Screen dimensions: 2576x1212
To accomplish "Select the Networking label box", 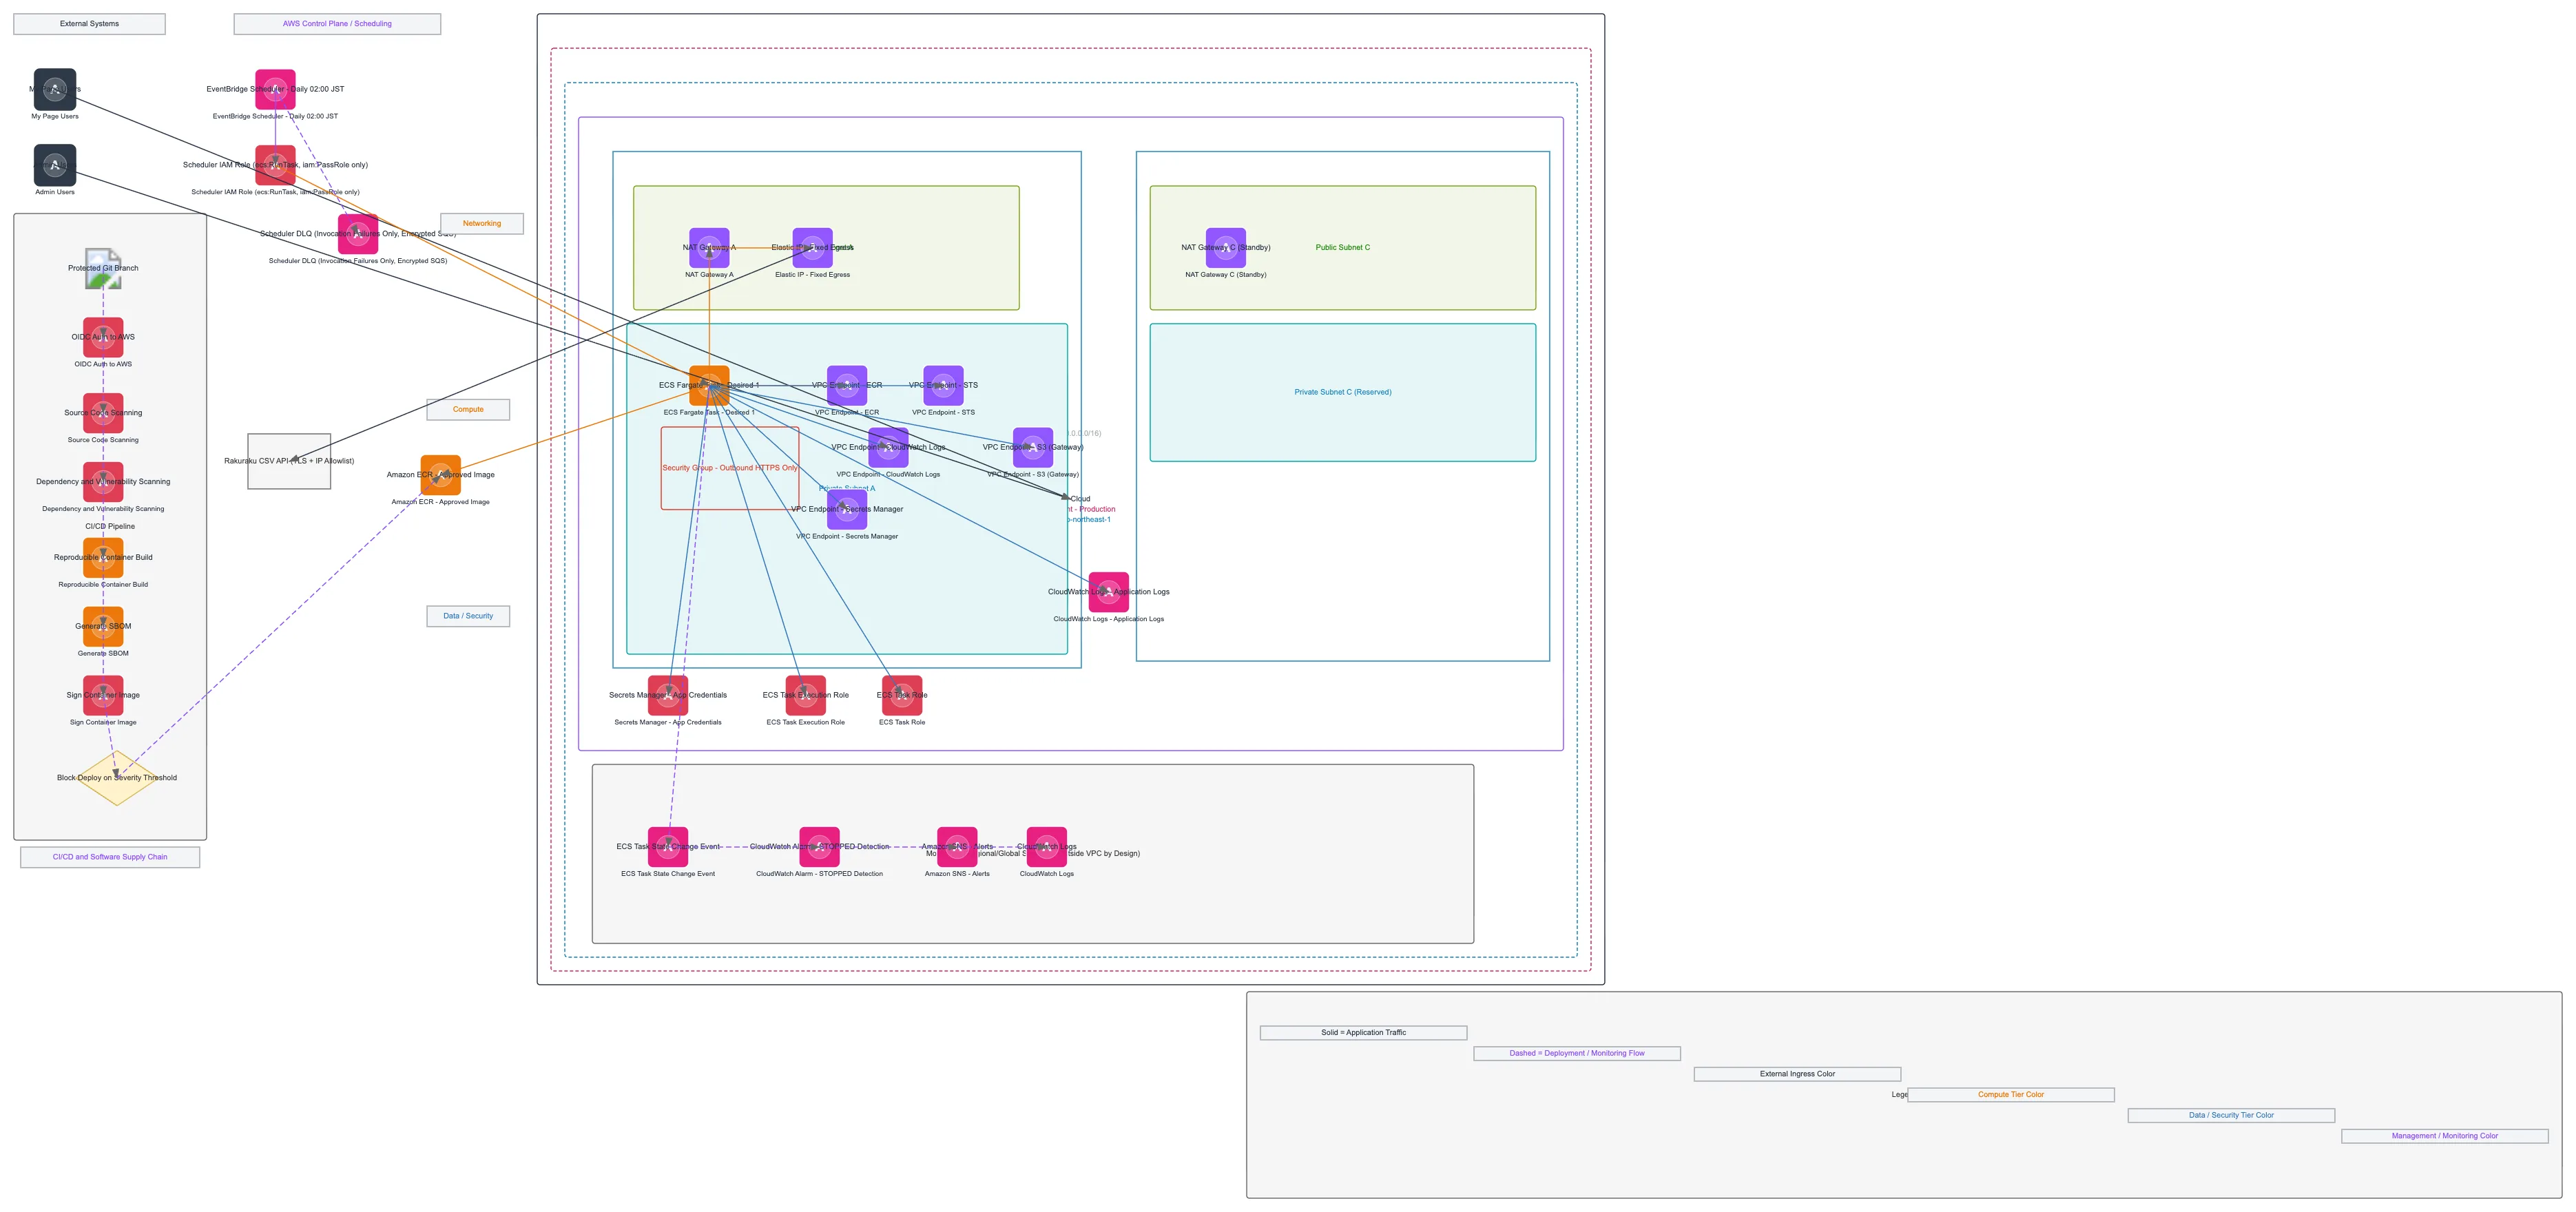I will [482, 224].
